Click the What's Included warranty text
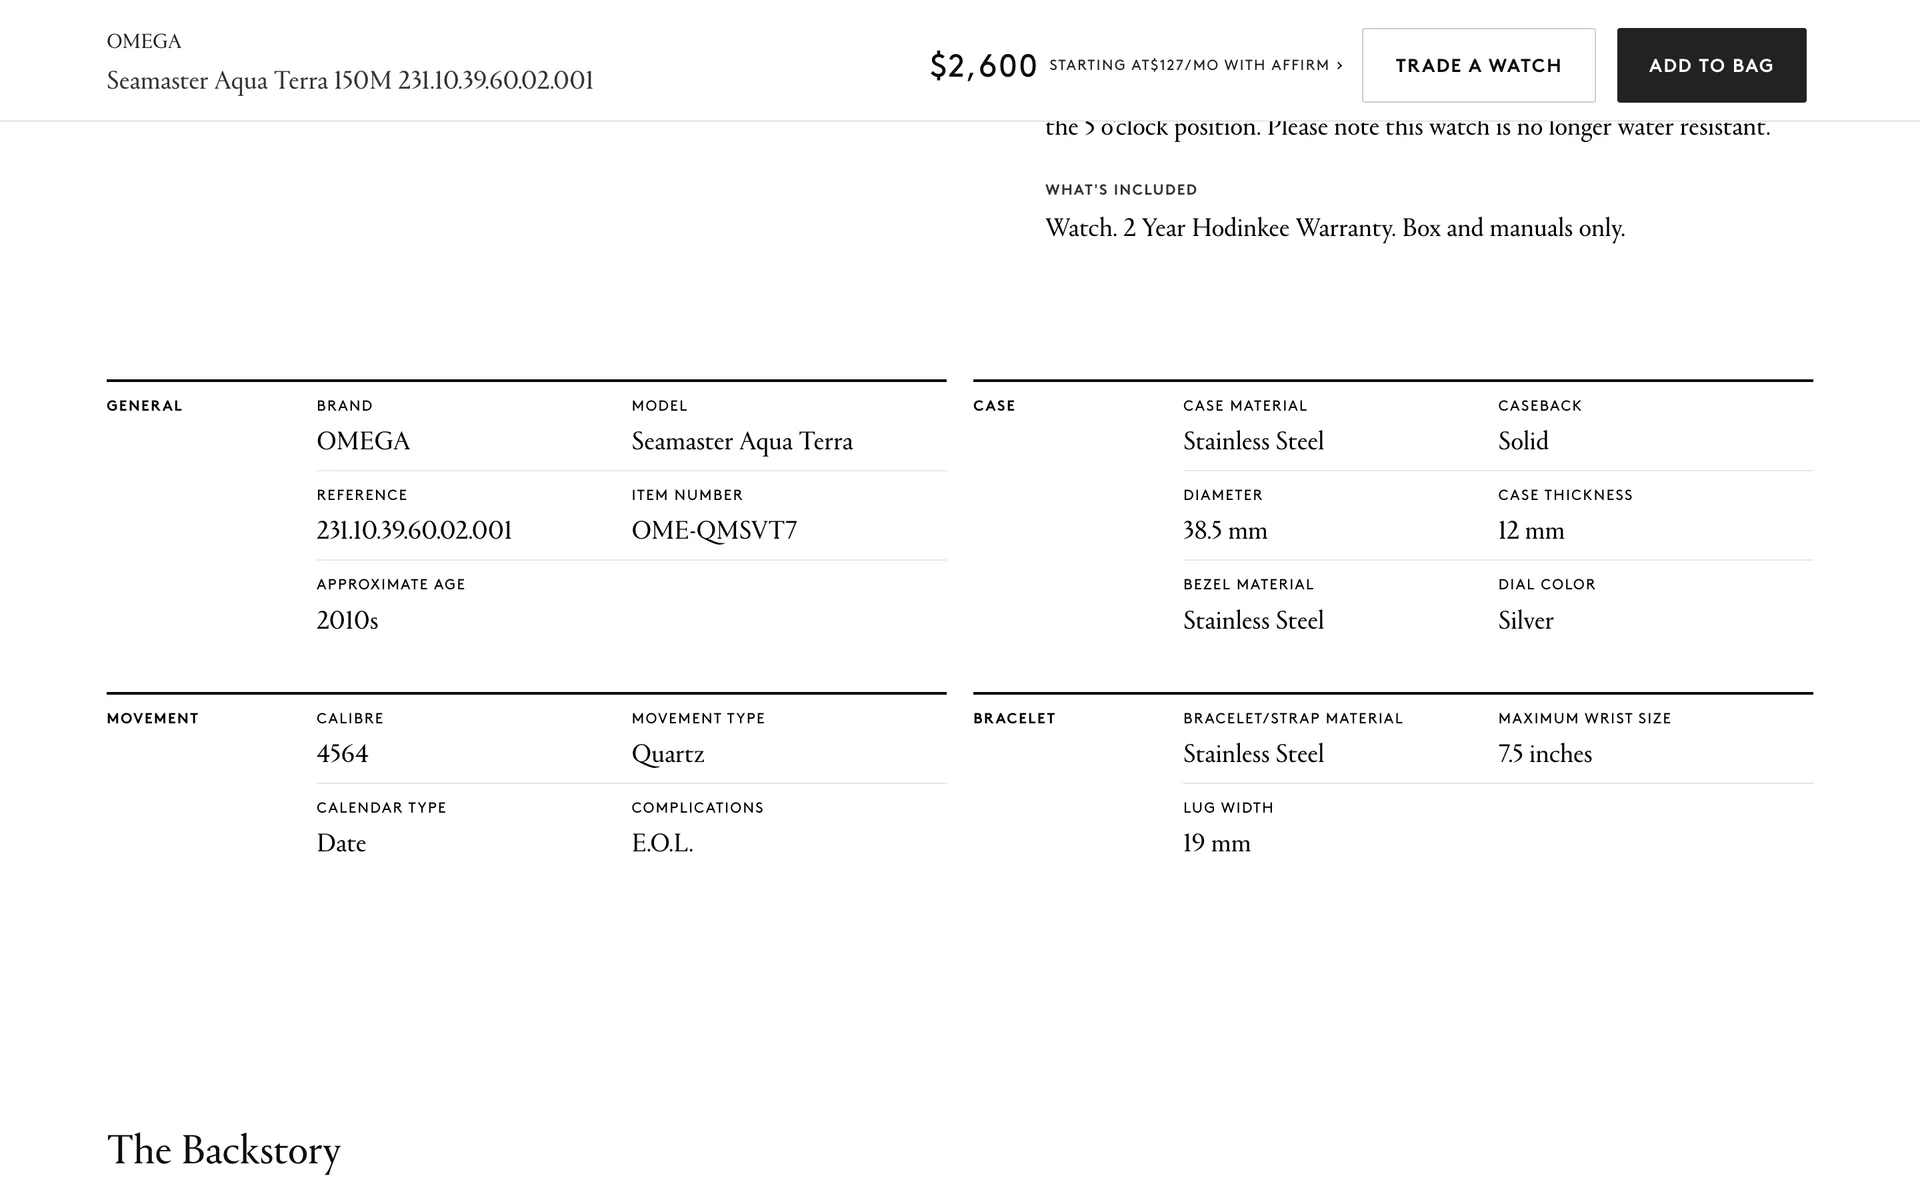The width and height of the screenshot is (1920, 1200). point(1335,228)
